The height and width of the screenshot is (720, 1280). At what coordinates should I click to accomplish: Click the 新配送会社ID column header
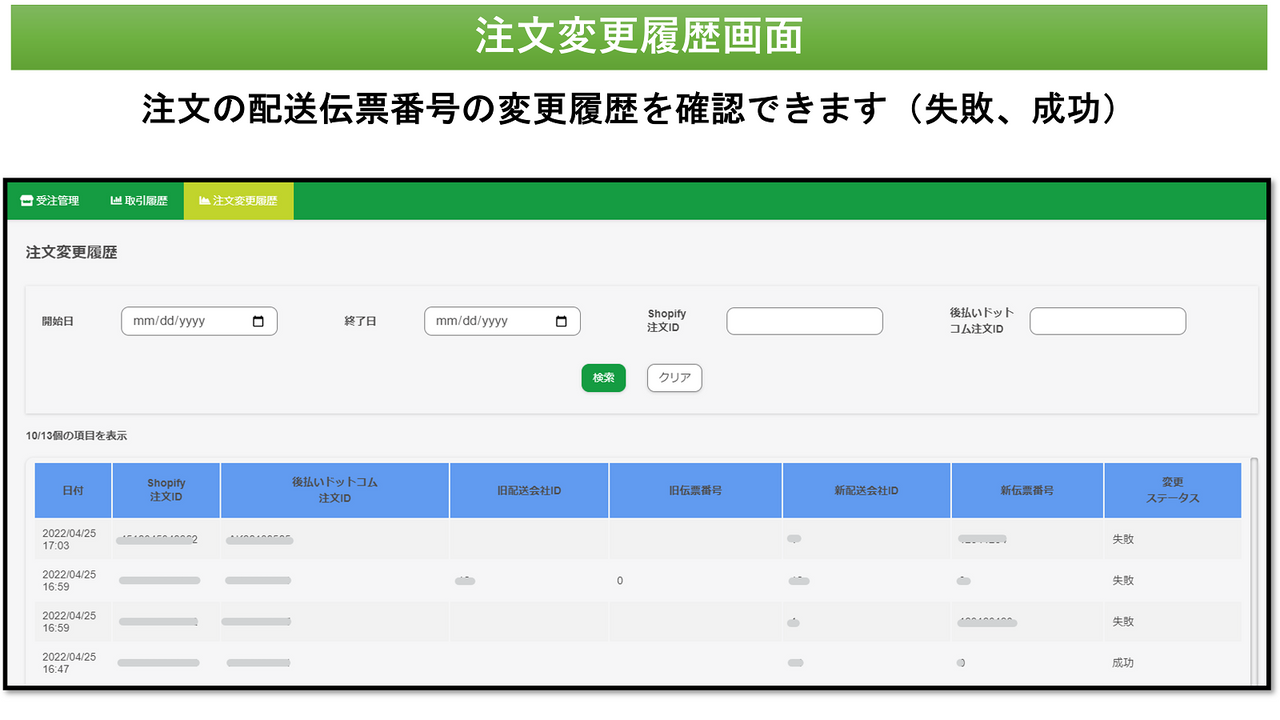coord(867,491)
